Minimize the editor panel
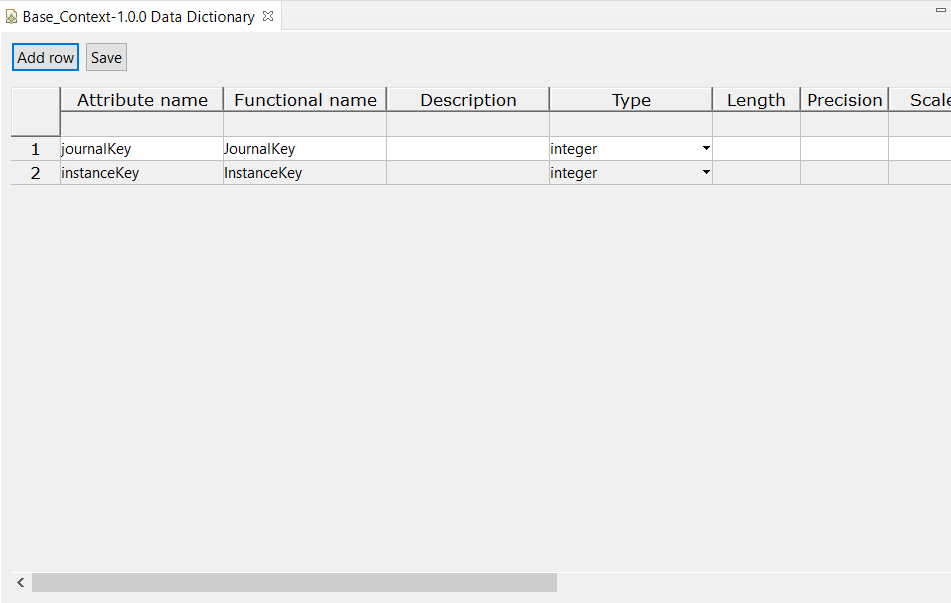Screen dimensions: 951x603 pos(941,10)
